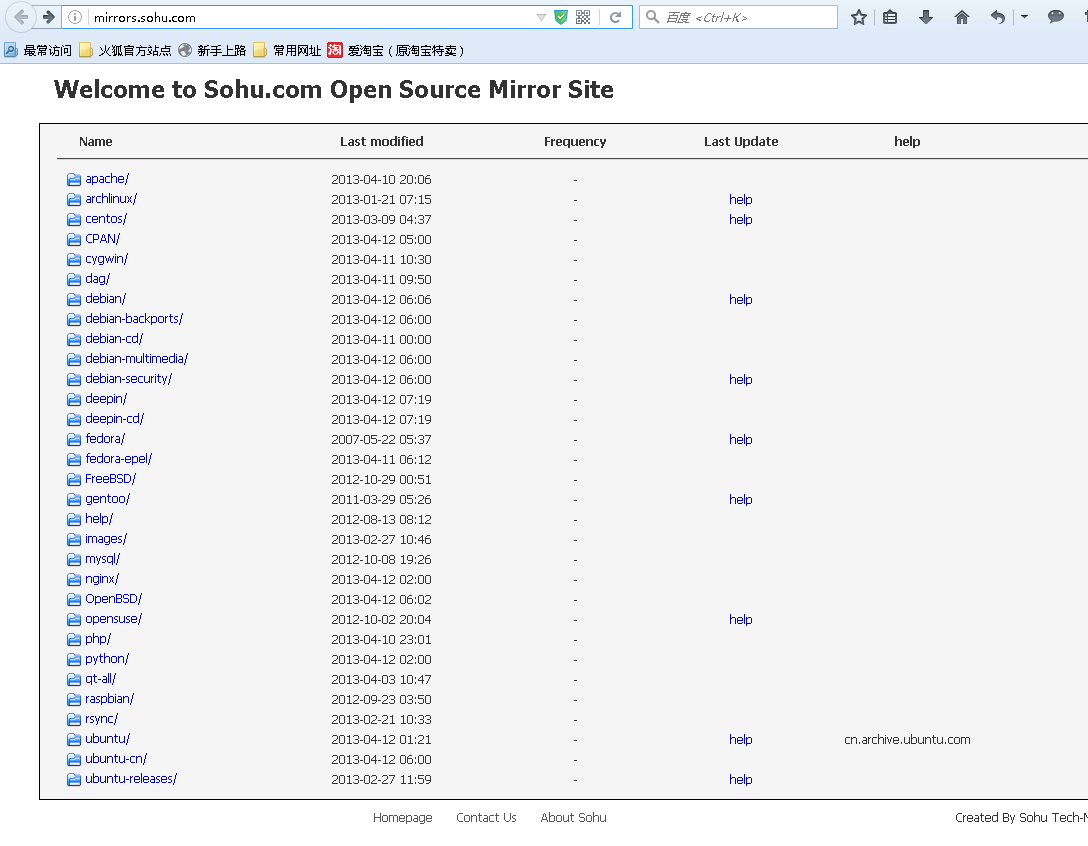Click help link in opensuse row
The width and height of the screenshot is (1088, 846).
pos(740,620)
